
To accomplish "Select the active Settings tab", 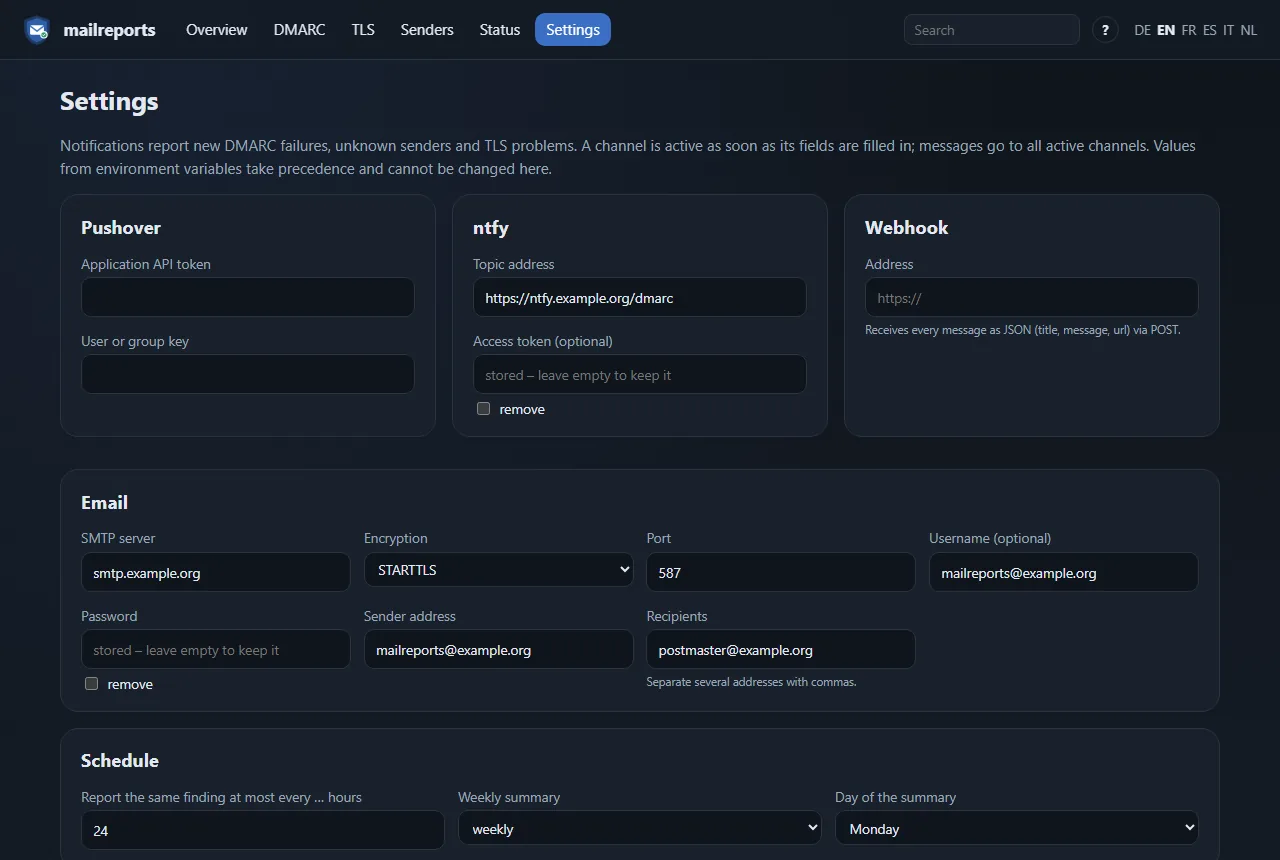I will coord(573,30).
